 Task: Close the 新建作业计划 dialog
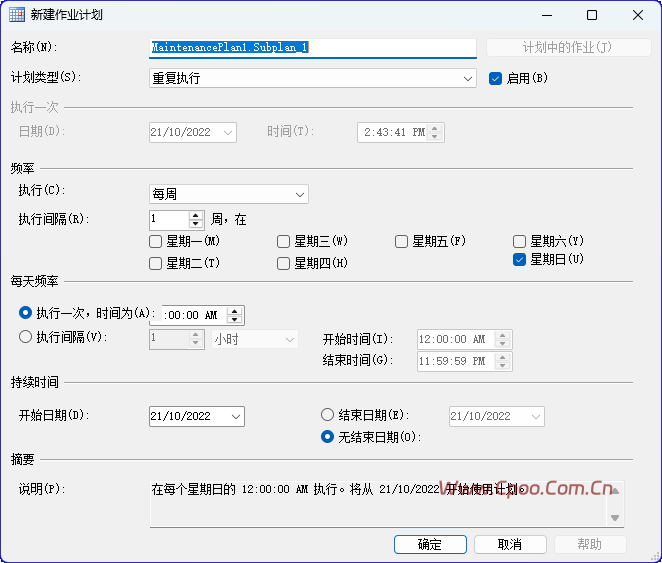pos(638,15)
